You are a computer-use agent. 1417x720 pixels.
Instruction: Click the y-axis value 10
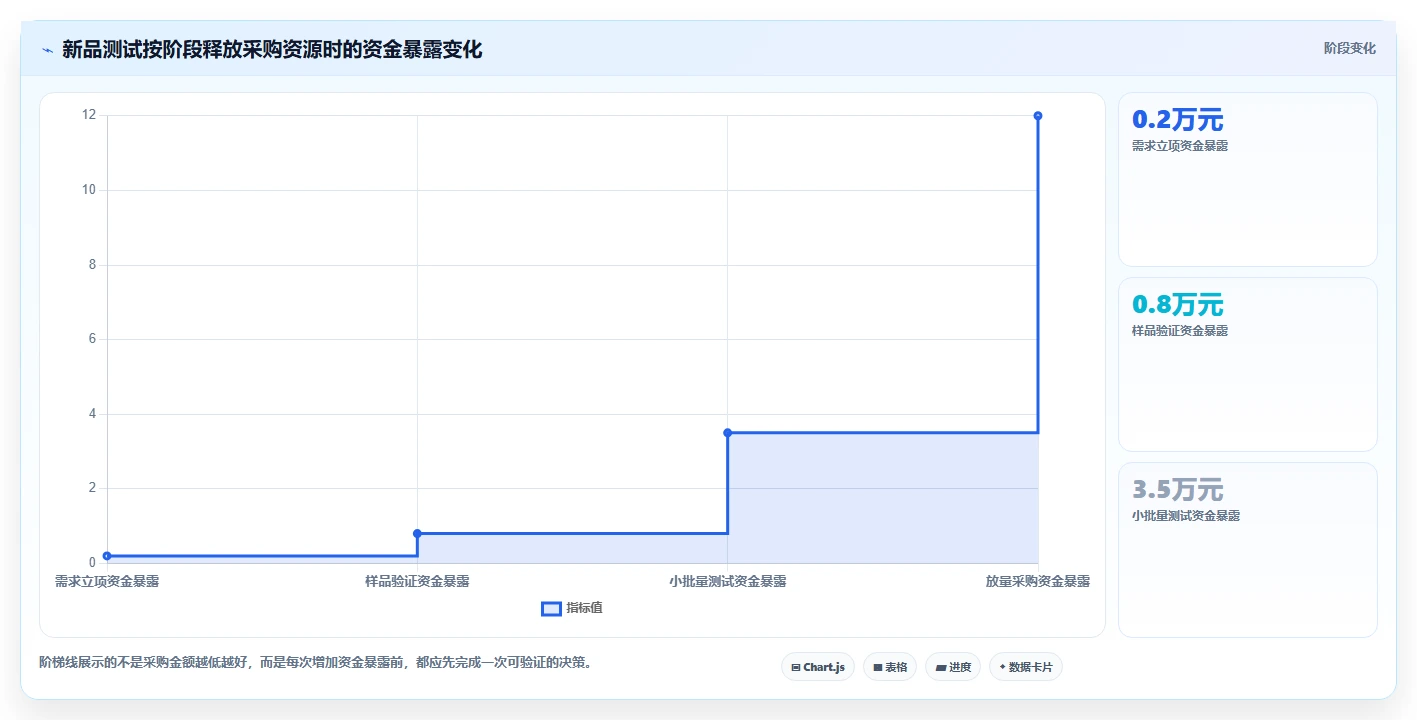point(89,190)
